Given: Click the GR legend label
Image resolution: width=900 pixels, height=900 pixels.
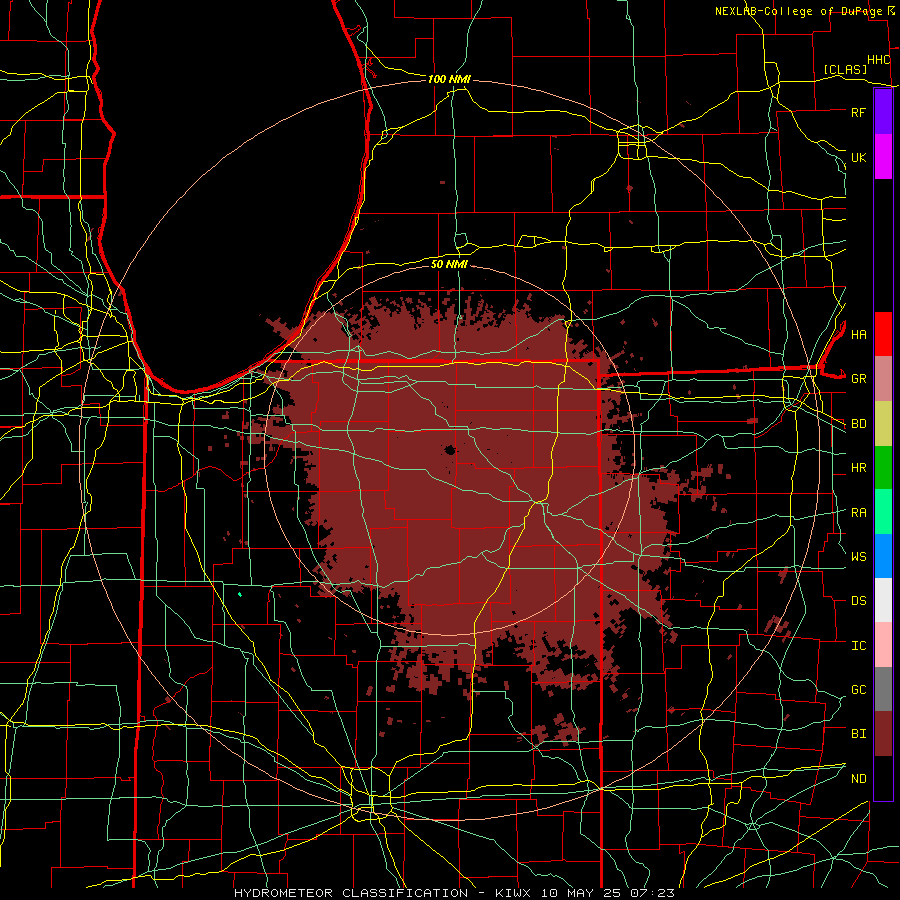Looking at the screenshot, I should (x=859, y=379).
